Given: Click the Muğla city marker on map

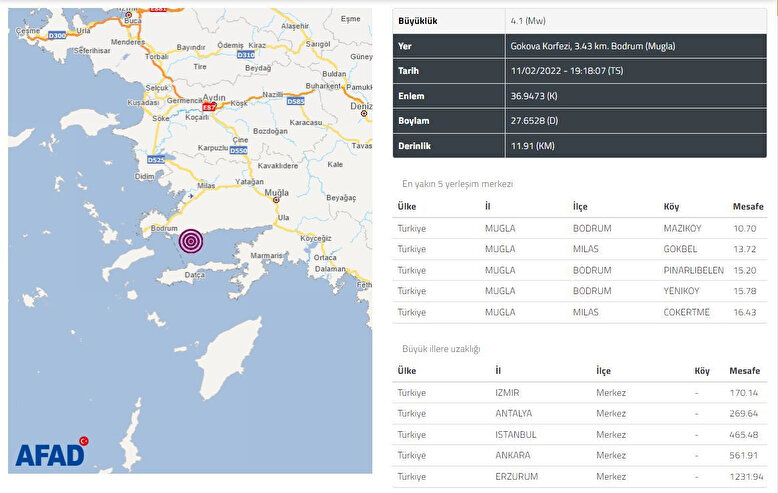Looking at the screenshot, I should (x=276, y=200).
